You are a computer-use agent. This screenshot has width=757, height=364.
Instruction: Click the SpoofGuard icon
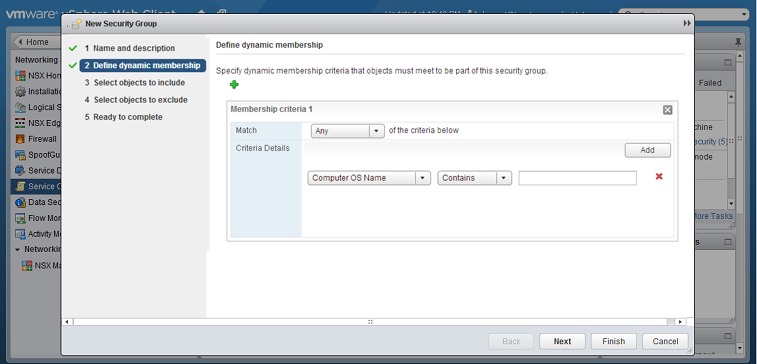click(x=20, y=155)
